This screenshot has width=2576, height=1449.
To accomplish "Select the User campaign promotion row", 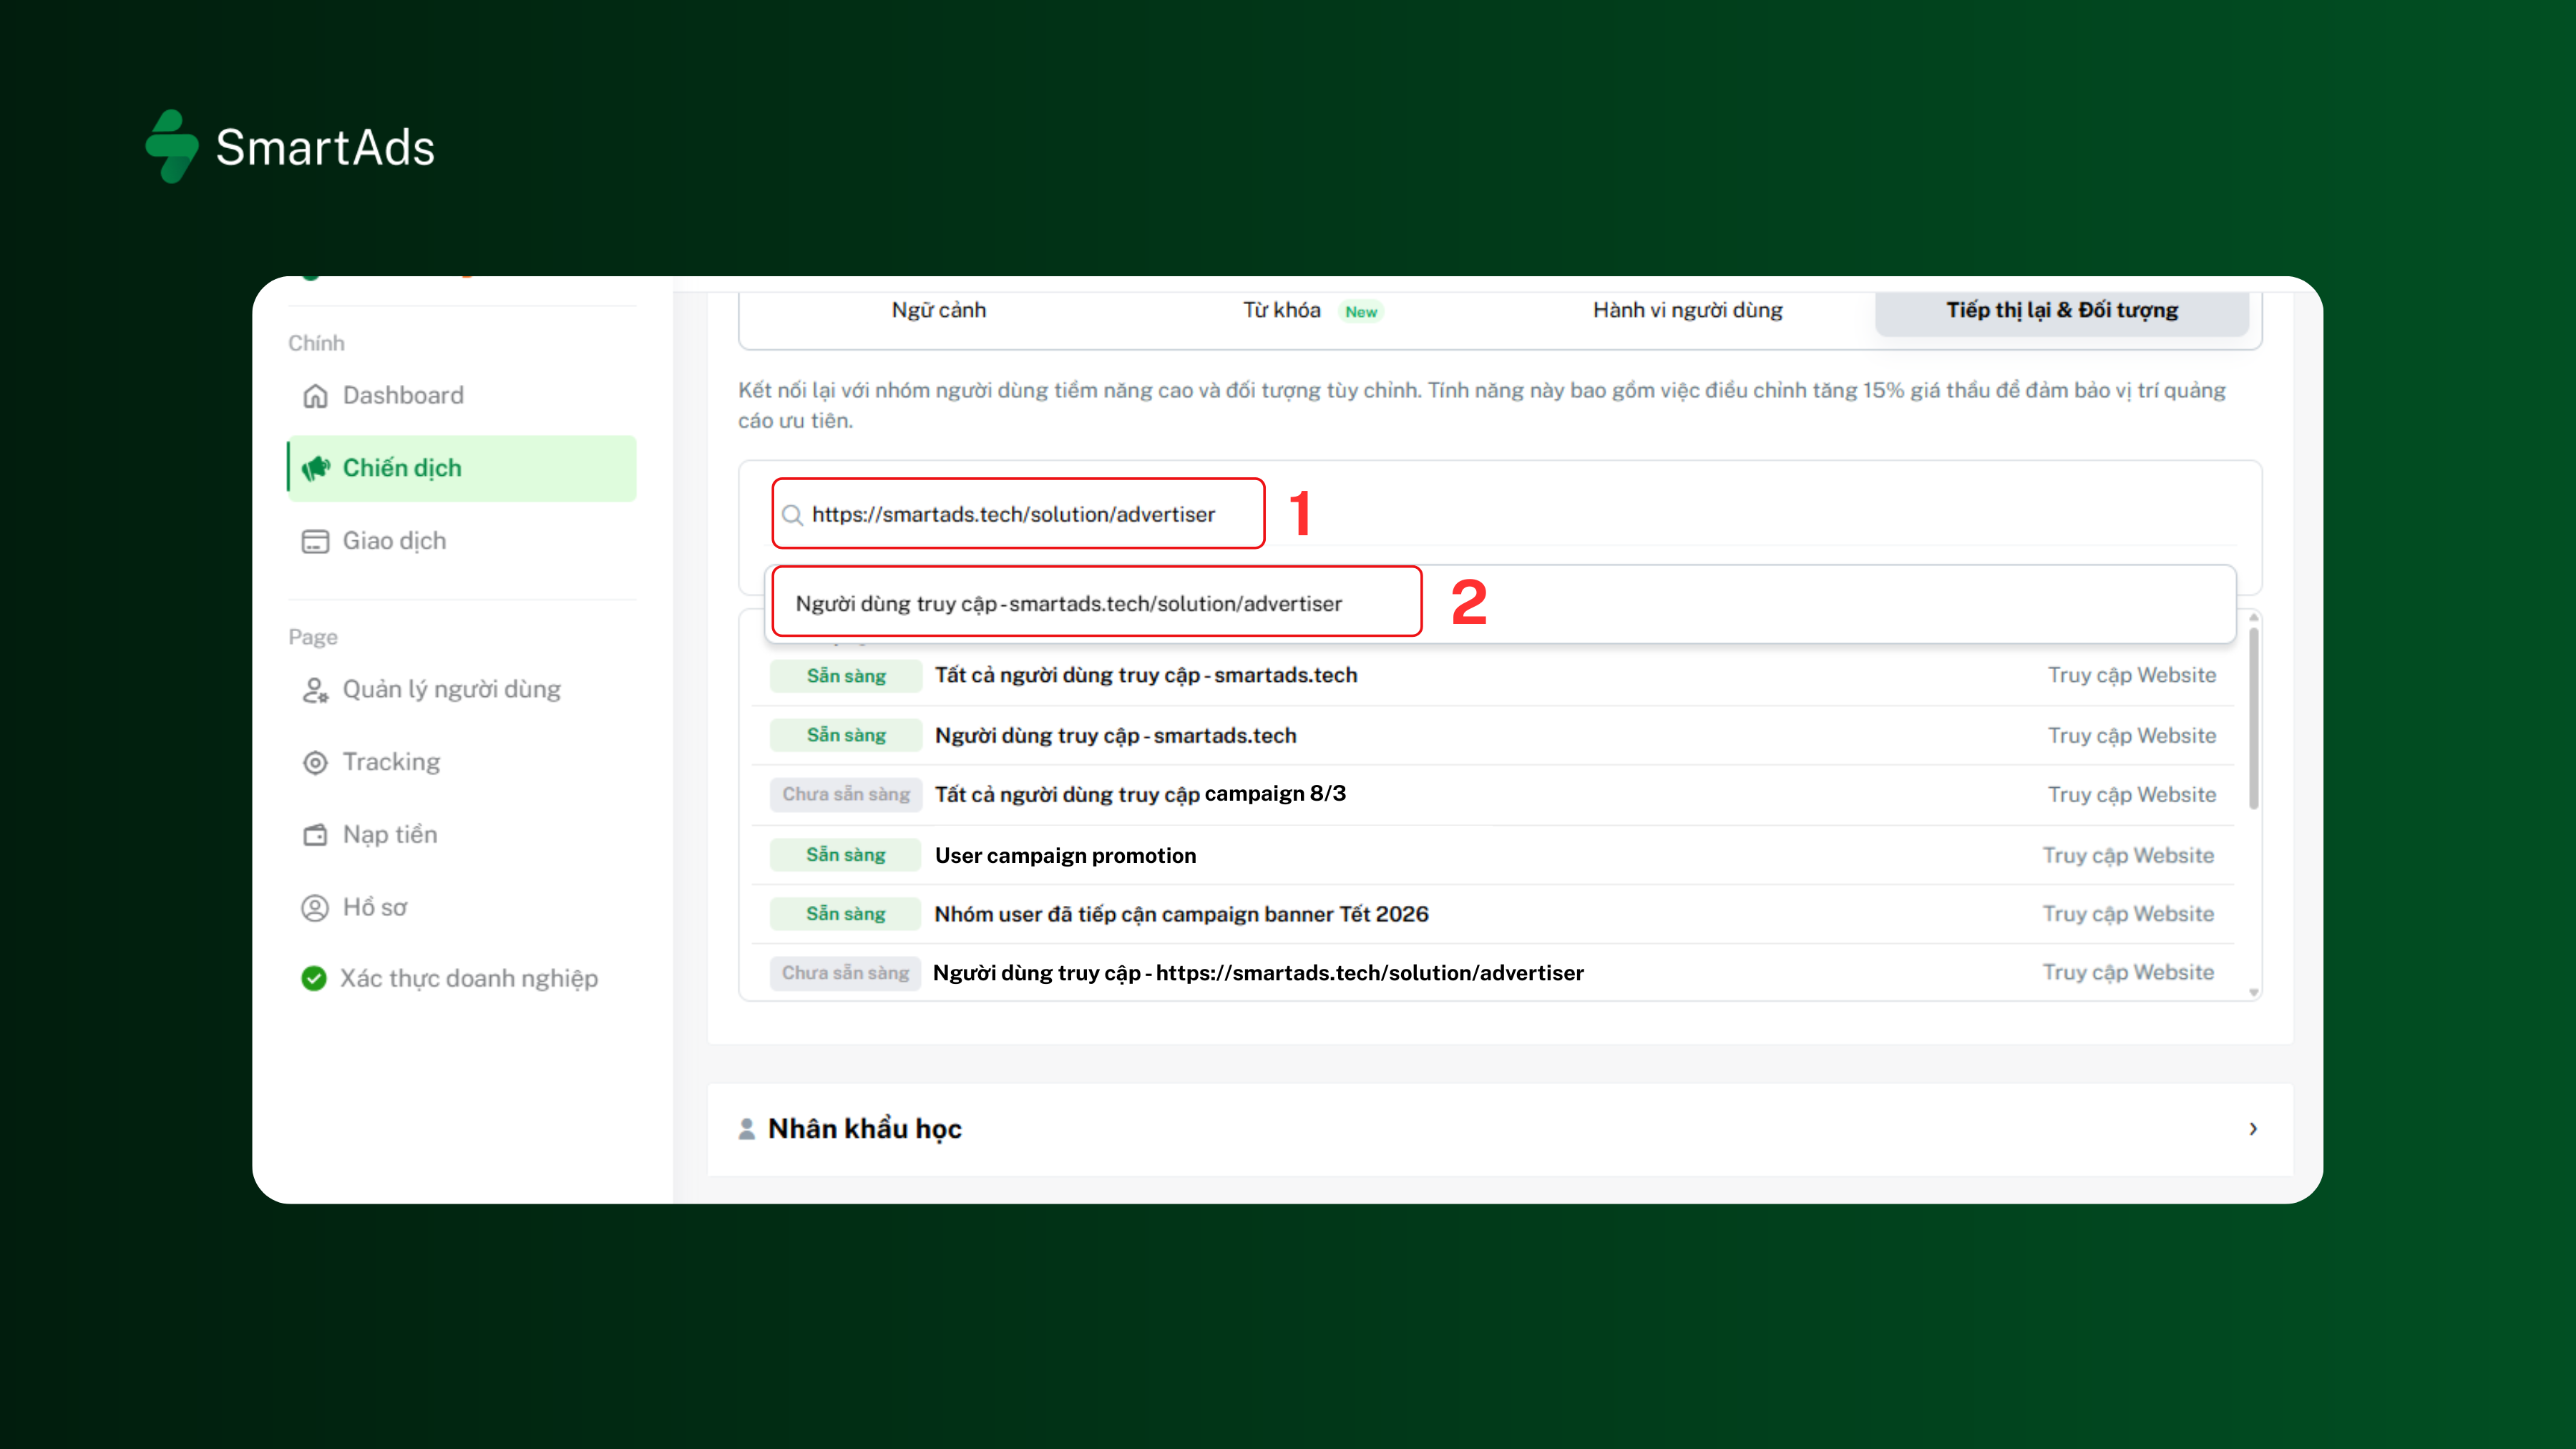I will pyautogui.click(x=1494, y=855).
